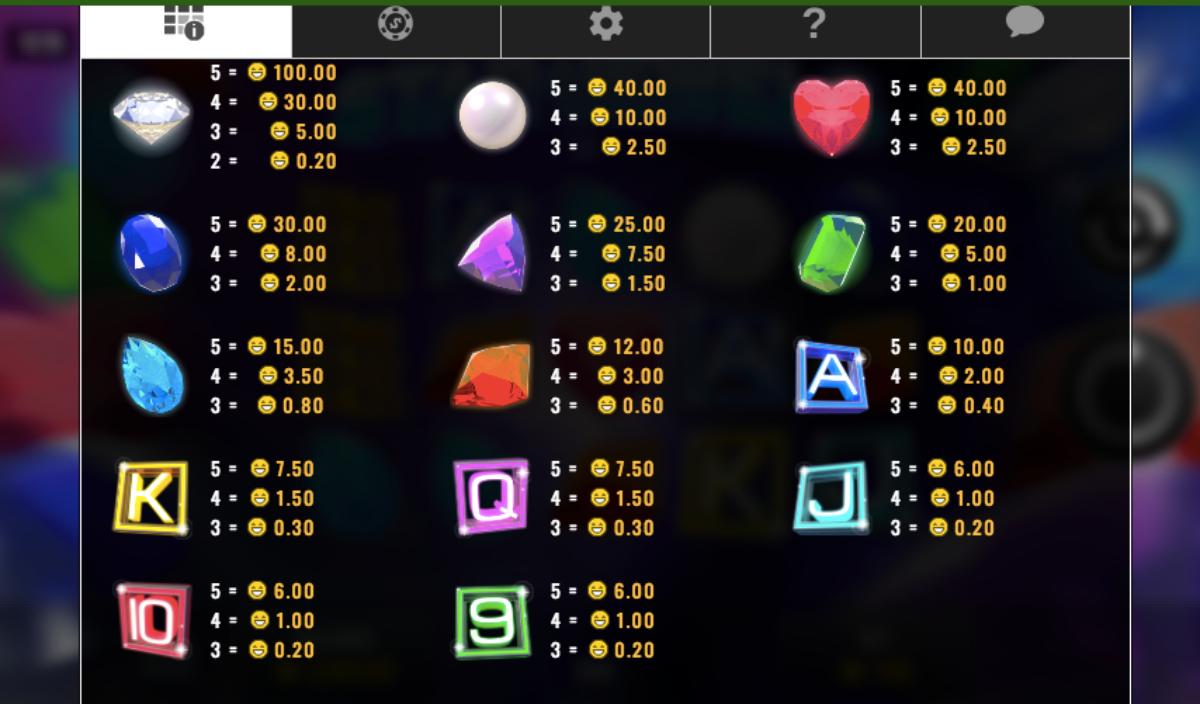Open the help question mark tab
The height and width of the screenshot is (704, 1200).
(815, 30)
